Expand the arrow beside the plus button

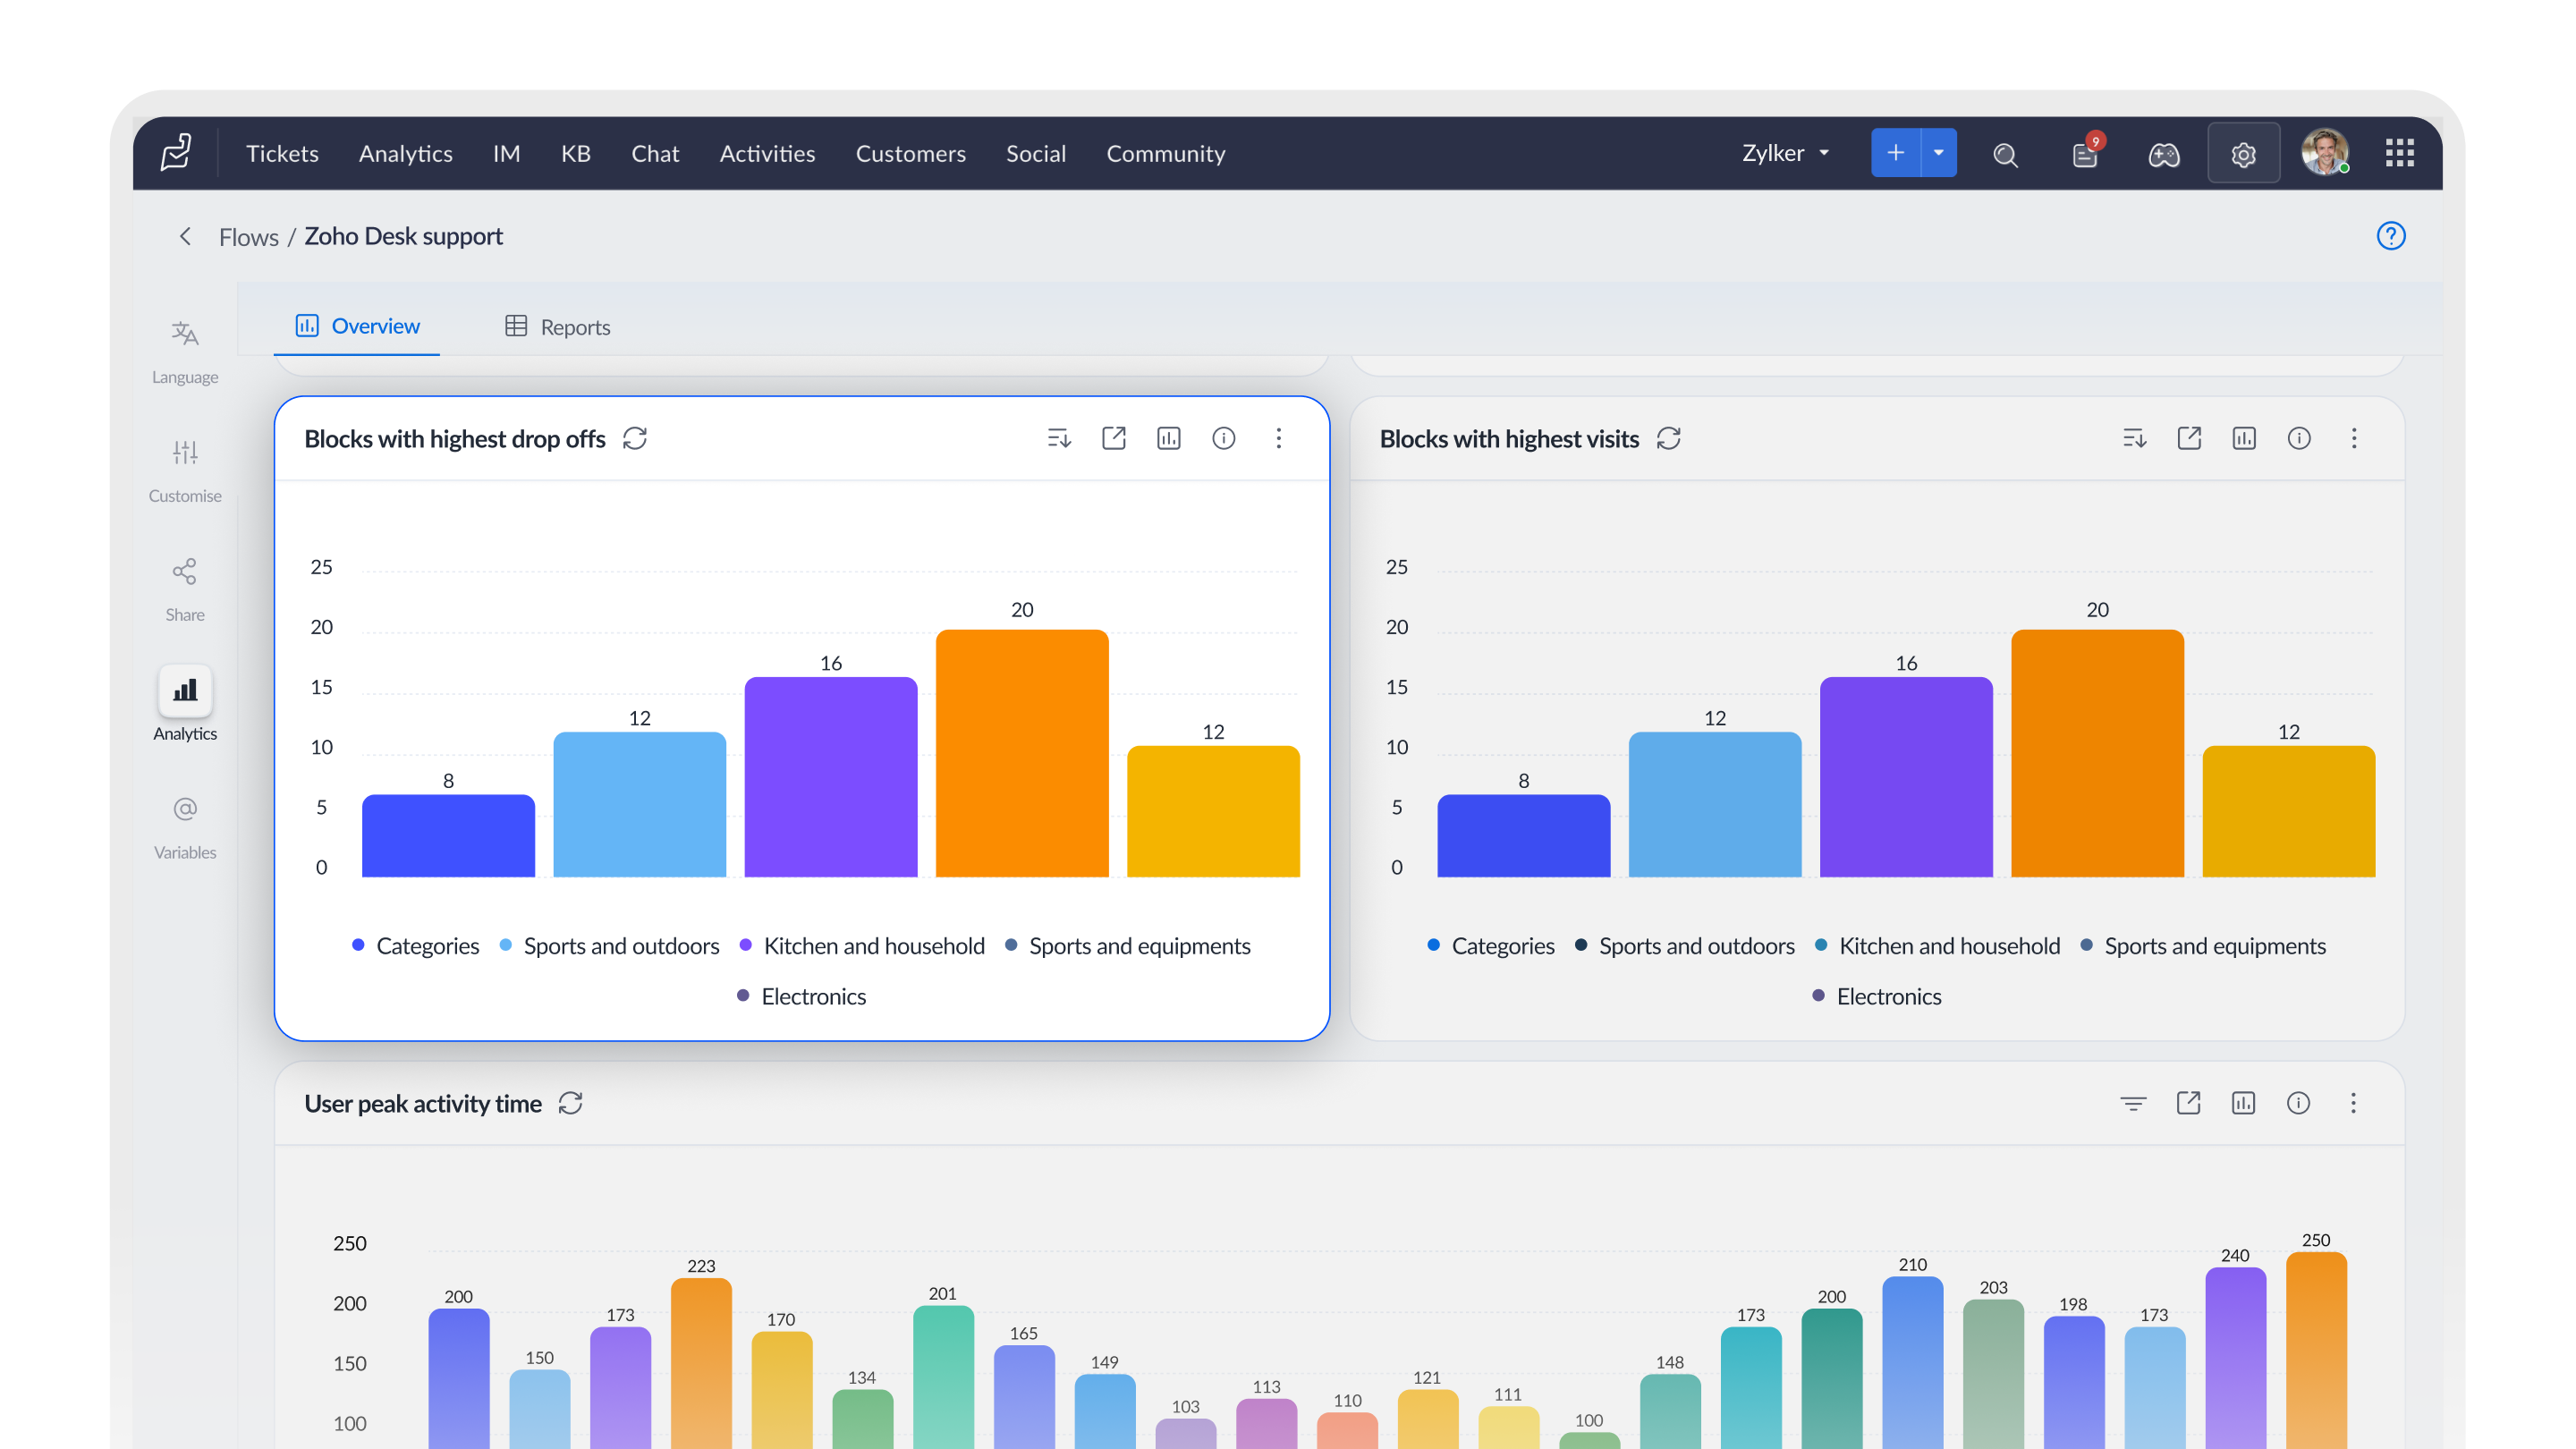coord(1939,153)
